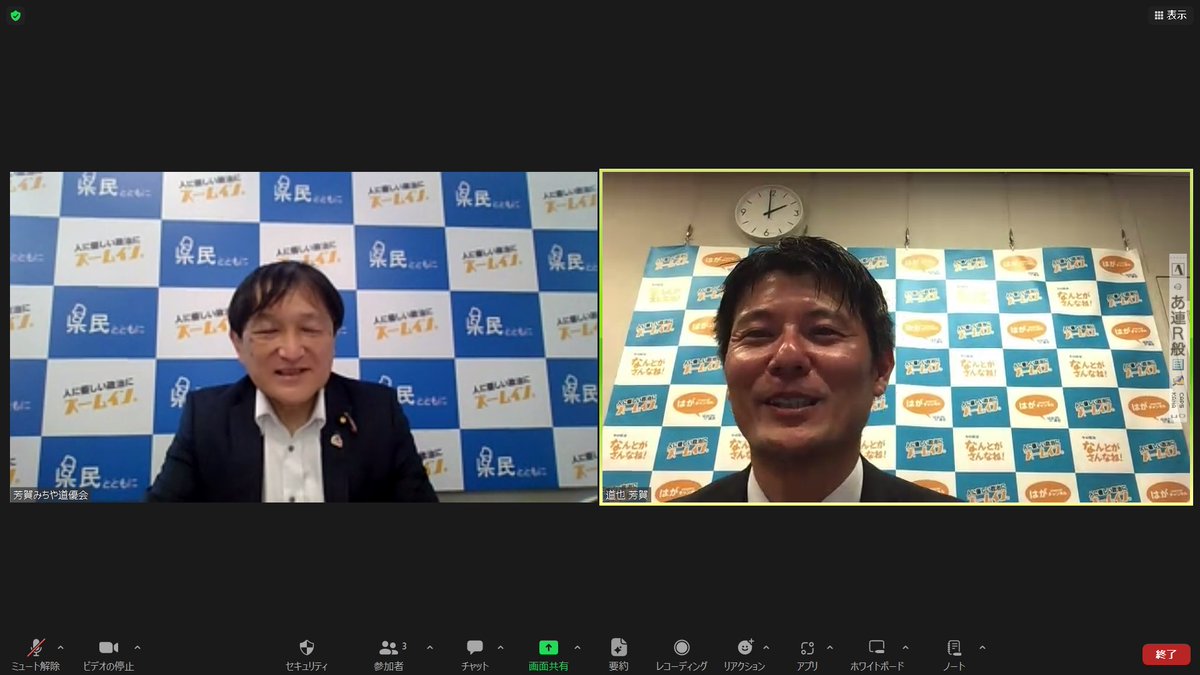Click the red End (終了) button
Viewport: 1200px width, 675px height.
[x=1166, y=654]
